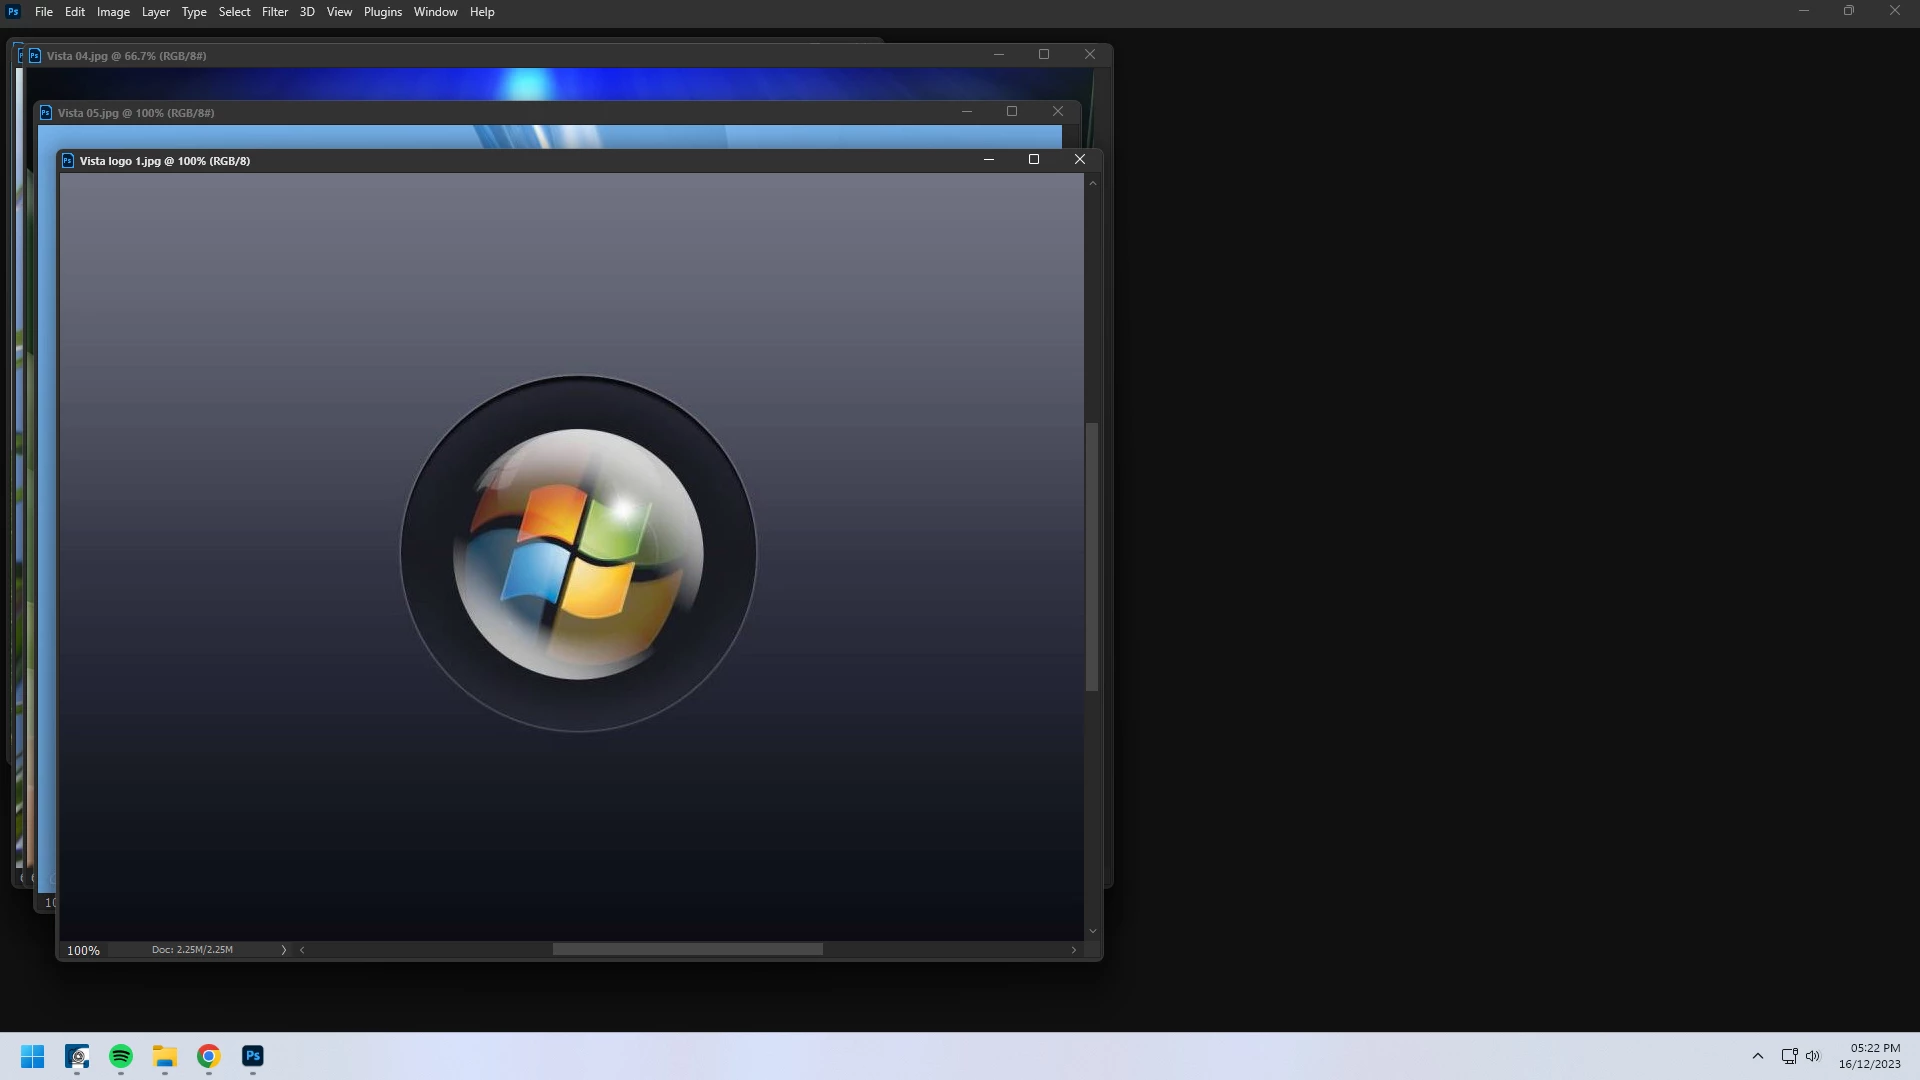This screenshot has height=1080, width=1920.
Task: Open the Image menu
Action: [113, 12]
